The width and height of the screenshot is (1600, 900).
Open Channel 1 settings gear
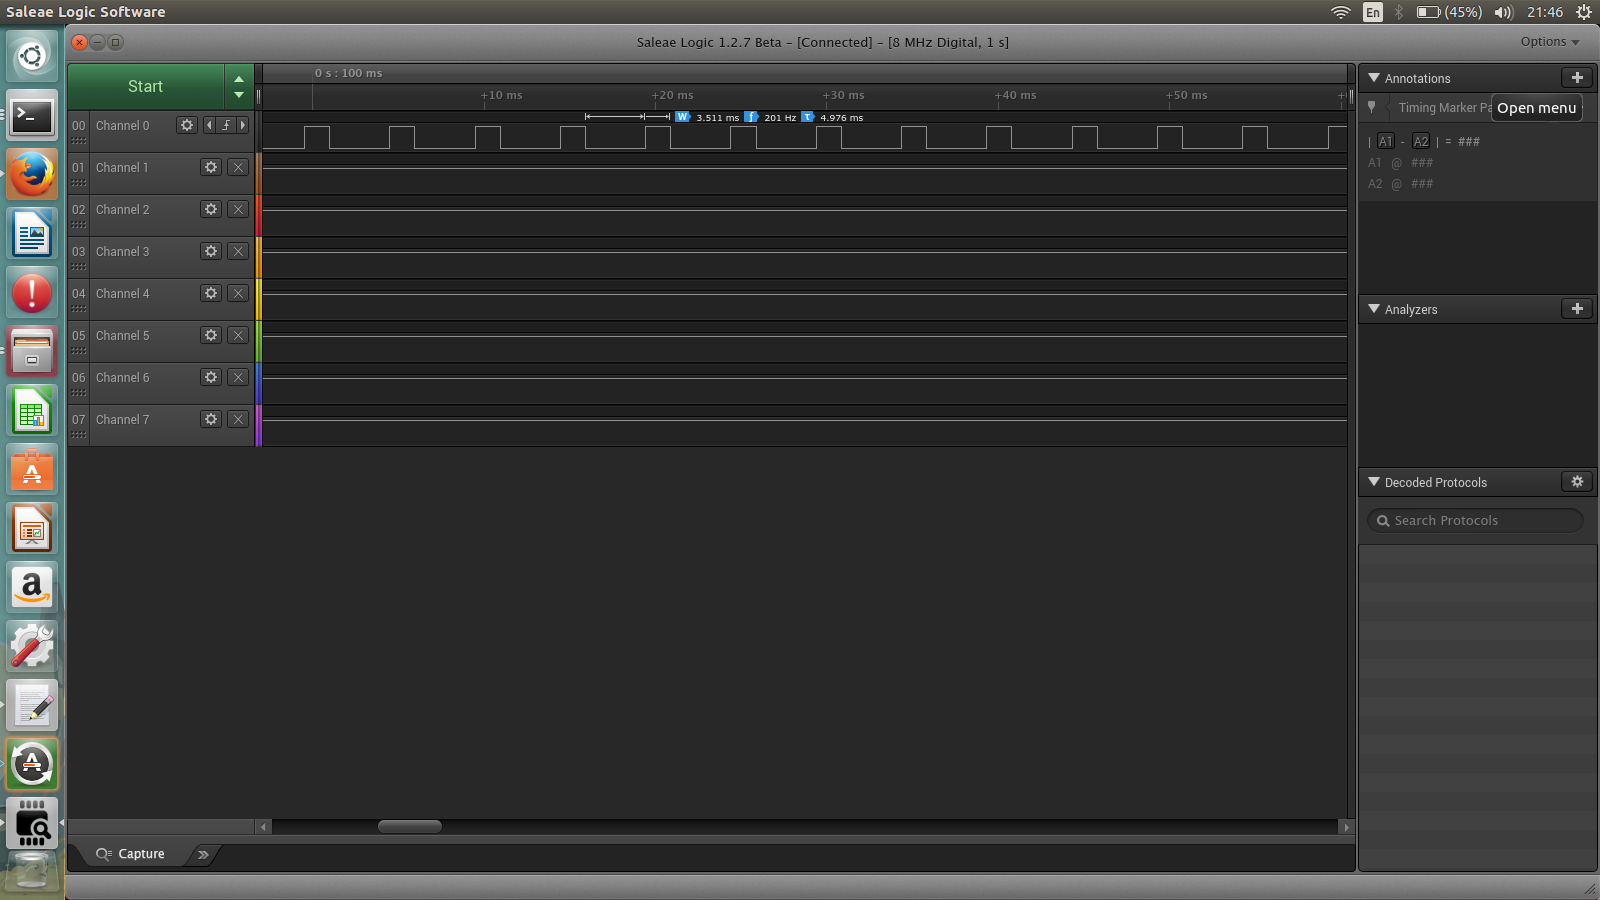click(211, 167)
